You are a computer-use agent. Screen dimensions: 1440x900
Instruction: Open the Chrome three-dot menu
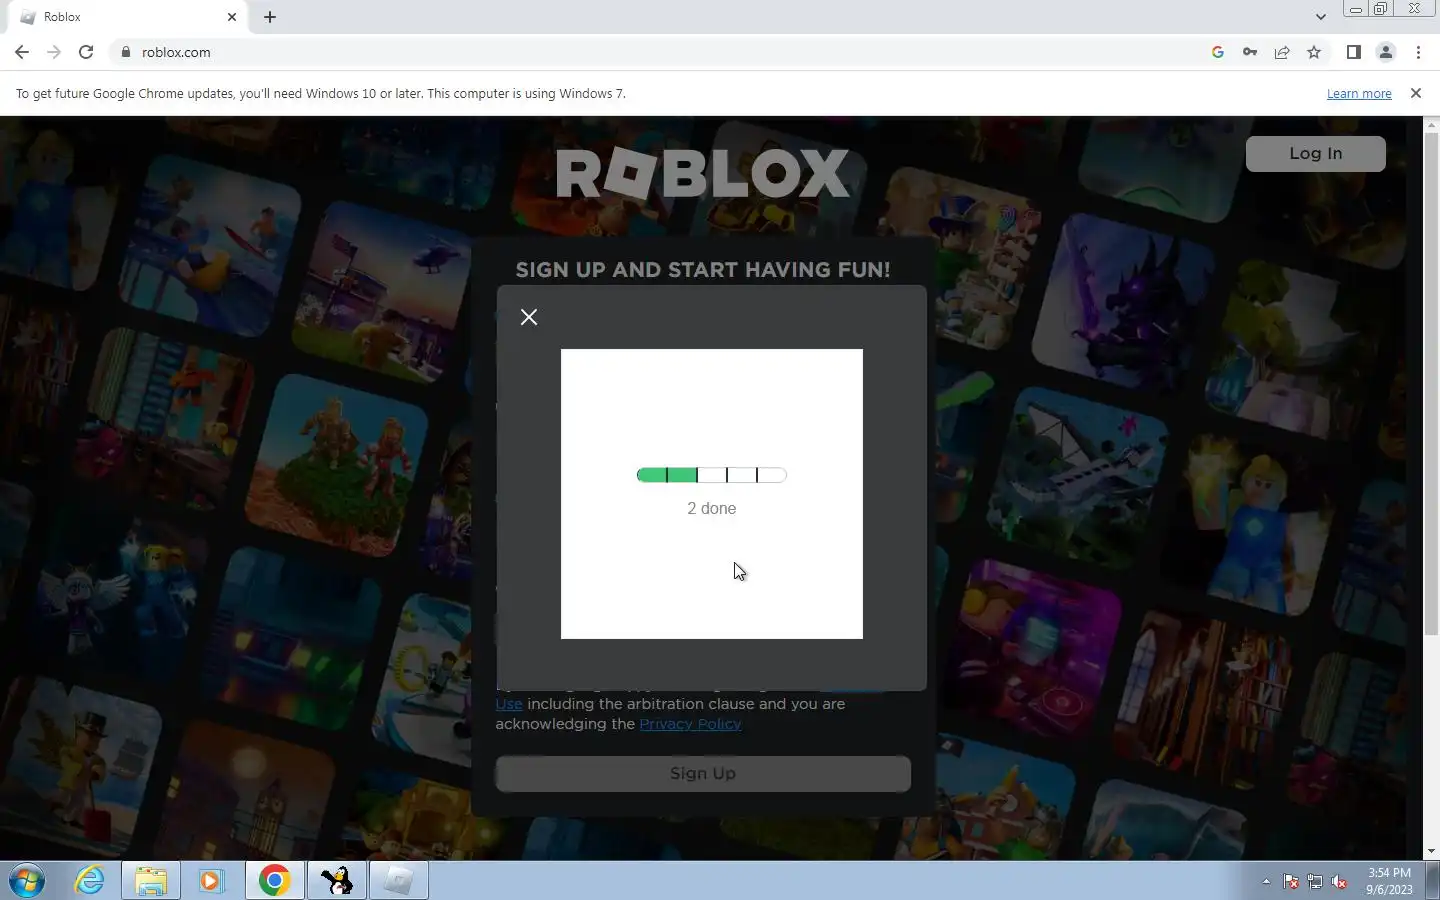(1418, 52)
